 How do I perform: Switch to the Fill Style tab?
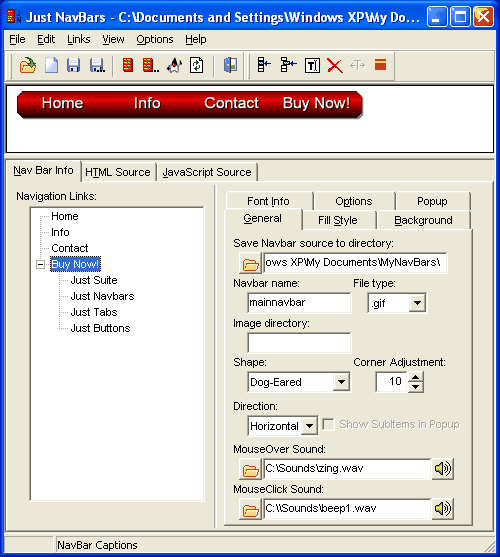[x=338, y=220]
